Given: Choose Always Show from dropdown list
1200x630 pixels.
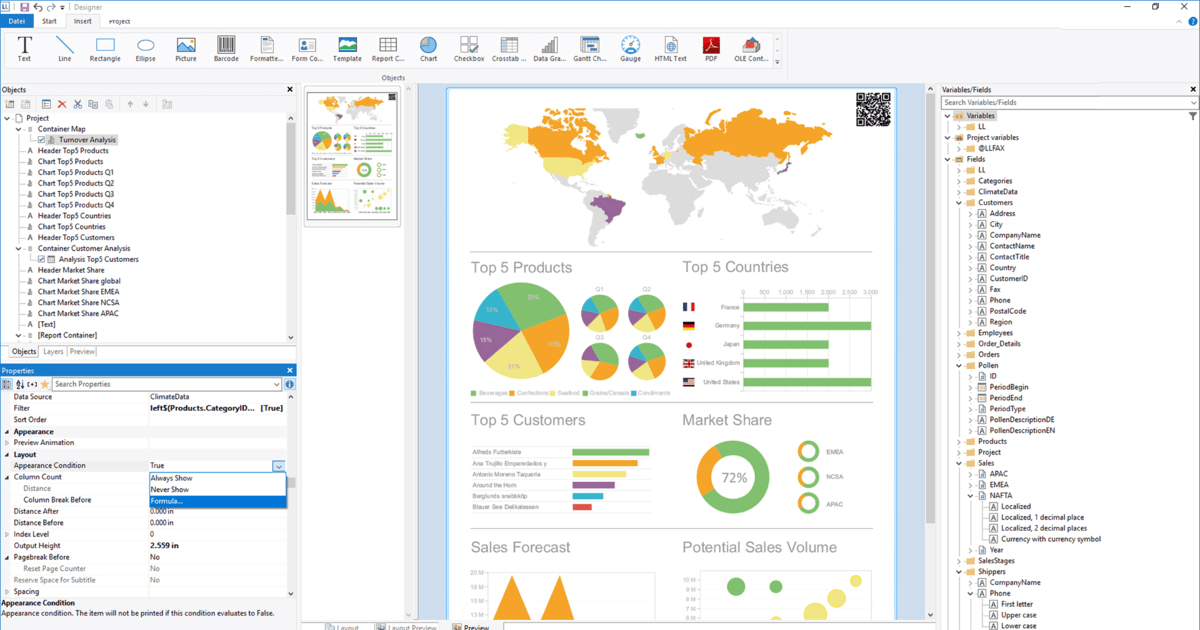Looking at the screenshot, I should click(217, 478).
